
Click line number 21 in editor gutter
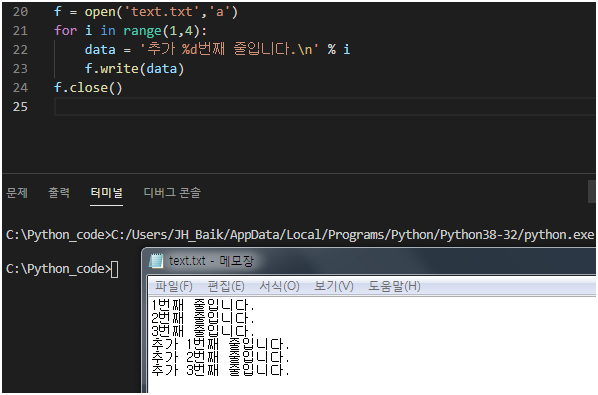[20, 31]
